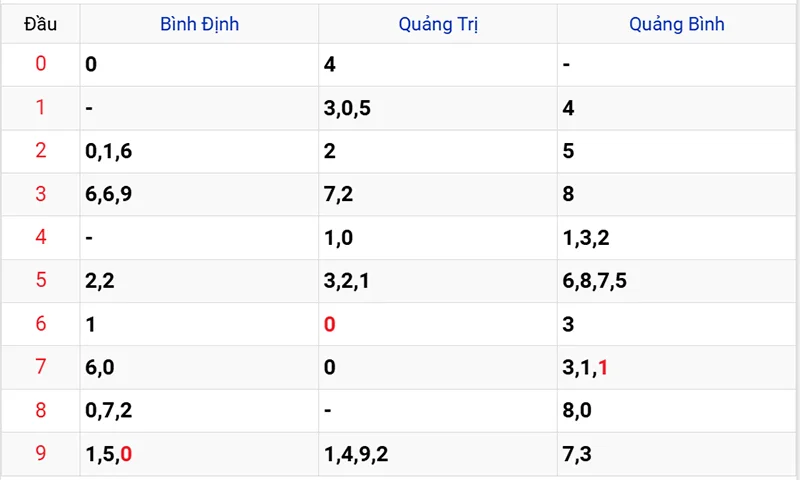800x480 pixels.
Task: Select the red 0 in Quảng Trị row 6
Action: point(330,324)
